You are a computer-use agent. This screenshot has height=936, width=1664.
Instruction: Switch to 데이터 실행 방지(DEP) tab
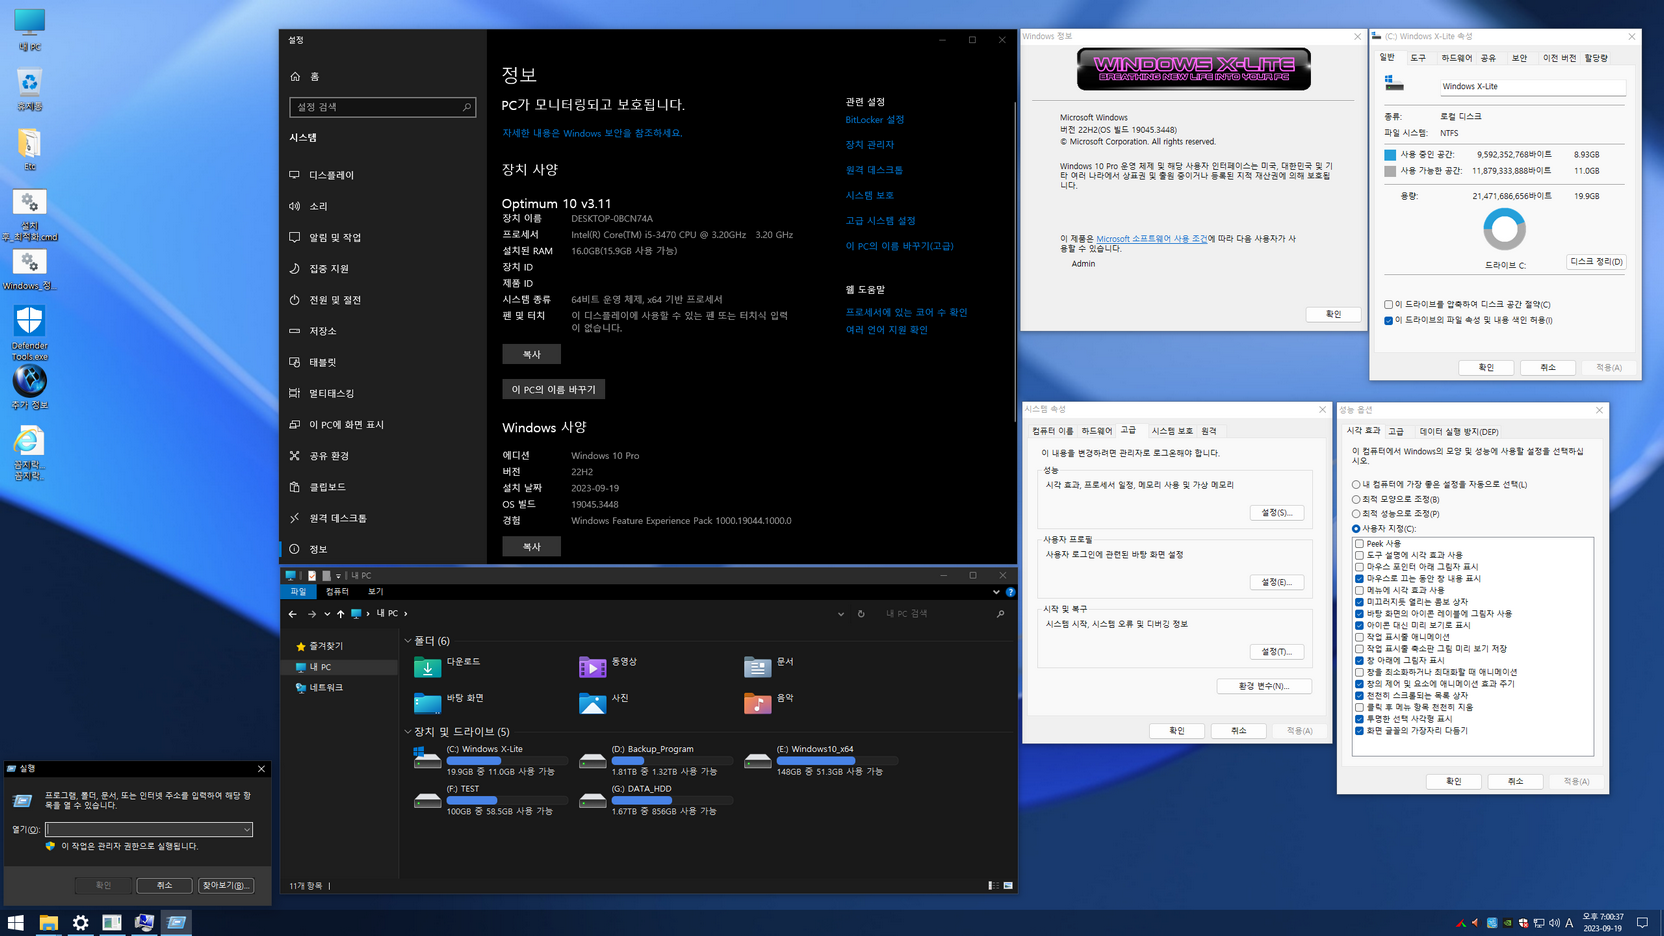[x=1458, y=431]
